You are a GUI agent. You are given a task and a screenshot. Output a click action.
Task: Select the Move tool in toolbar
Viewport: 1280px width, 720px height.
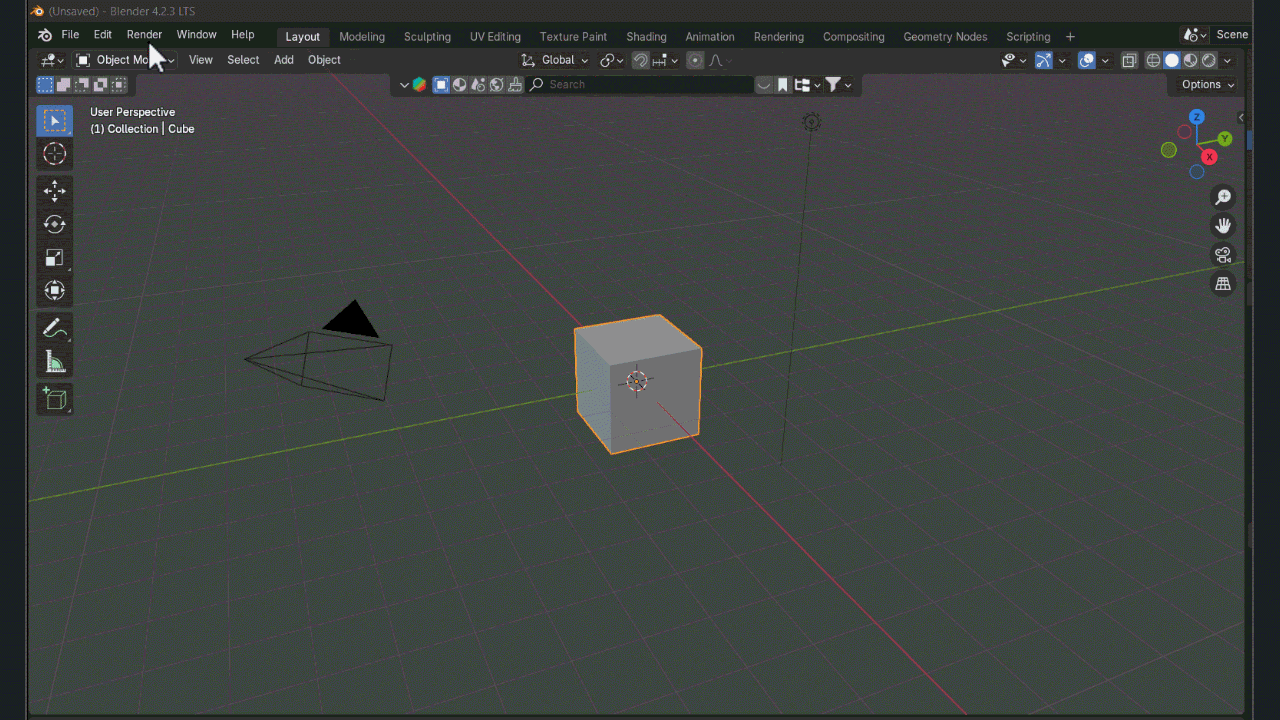click(x=55, y=191)
